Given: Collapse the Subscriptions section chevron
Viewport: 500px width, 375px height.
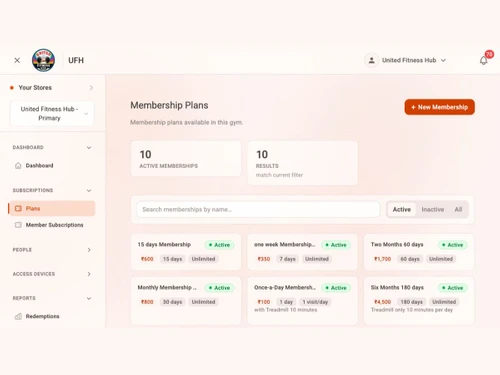Looking at the screenshot, I should click(x=89, y=191).
